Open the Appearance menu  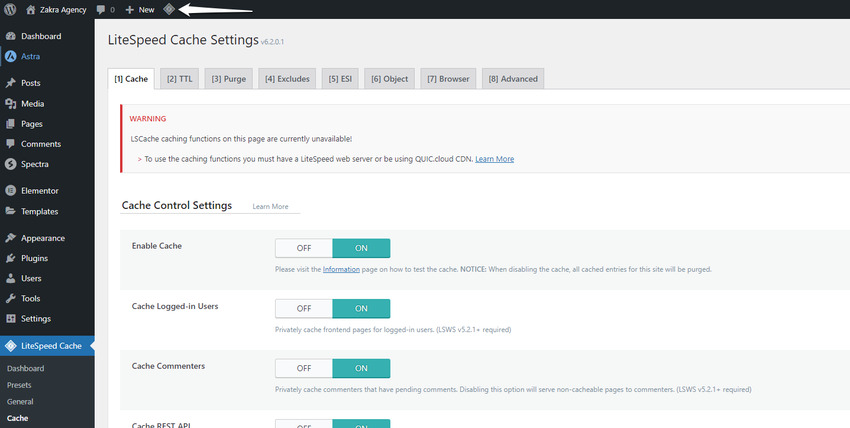(x=43, y=238)
